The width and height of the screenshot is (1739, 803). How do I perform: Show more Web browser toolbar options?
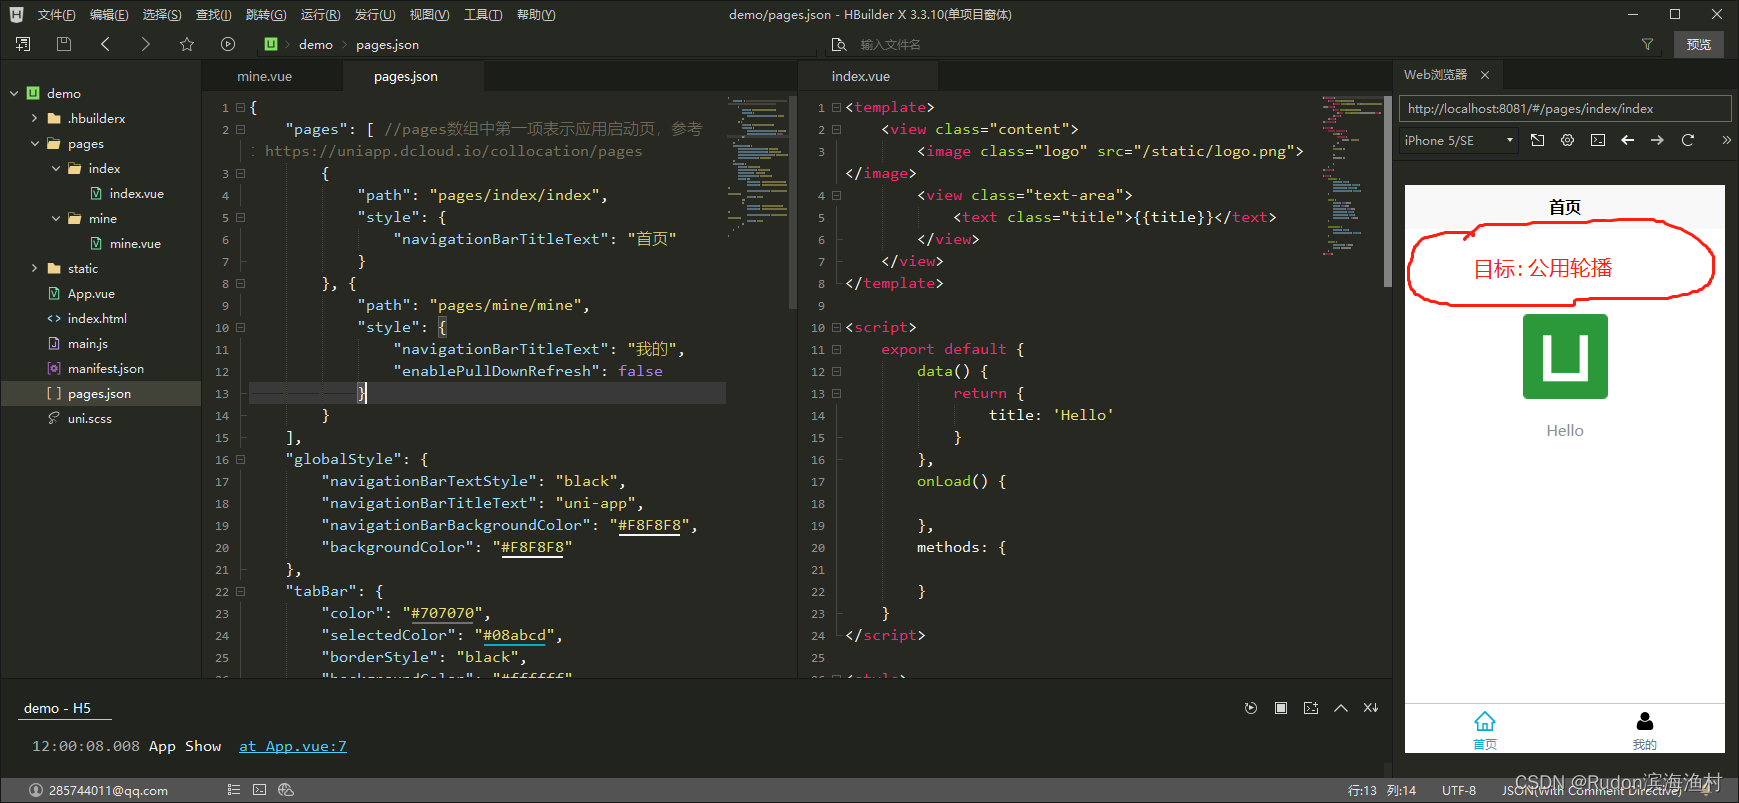[1726, 140]
